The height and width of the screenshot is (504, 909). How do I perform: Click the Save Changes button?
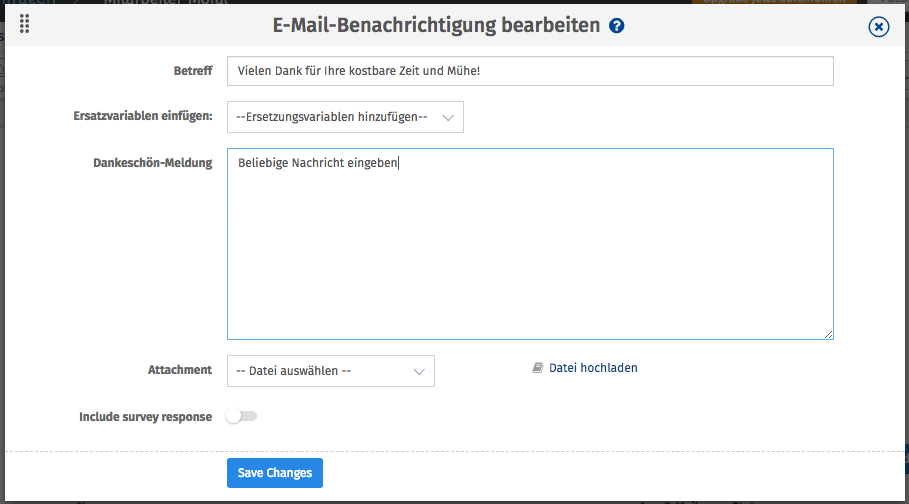275,473
